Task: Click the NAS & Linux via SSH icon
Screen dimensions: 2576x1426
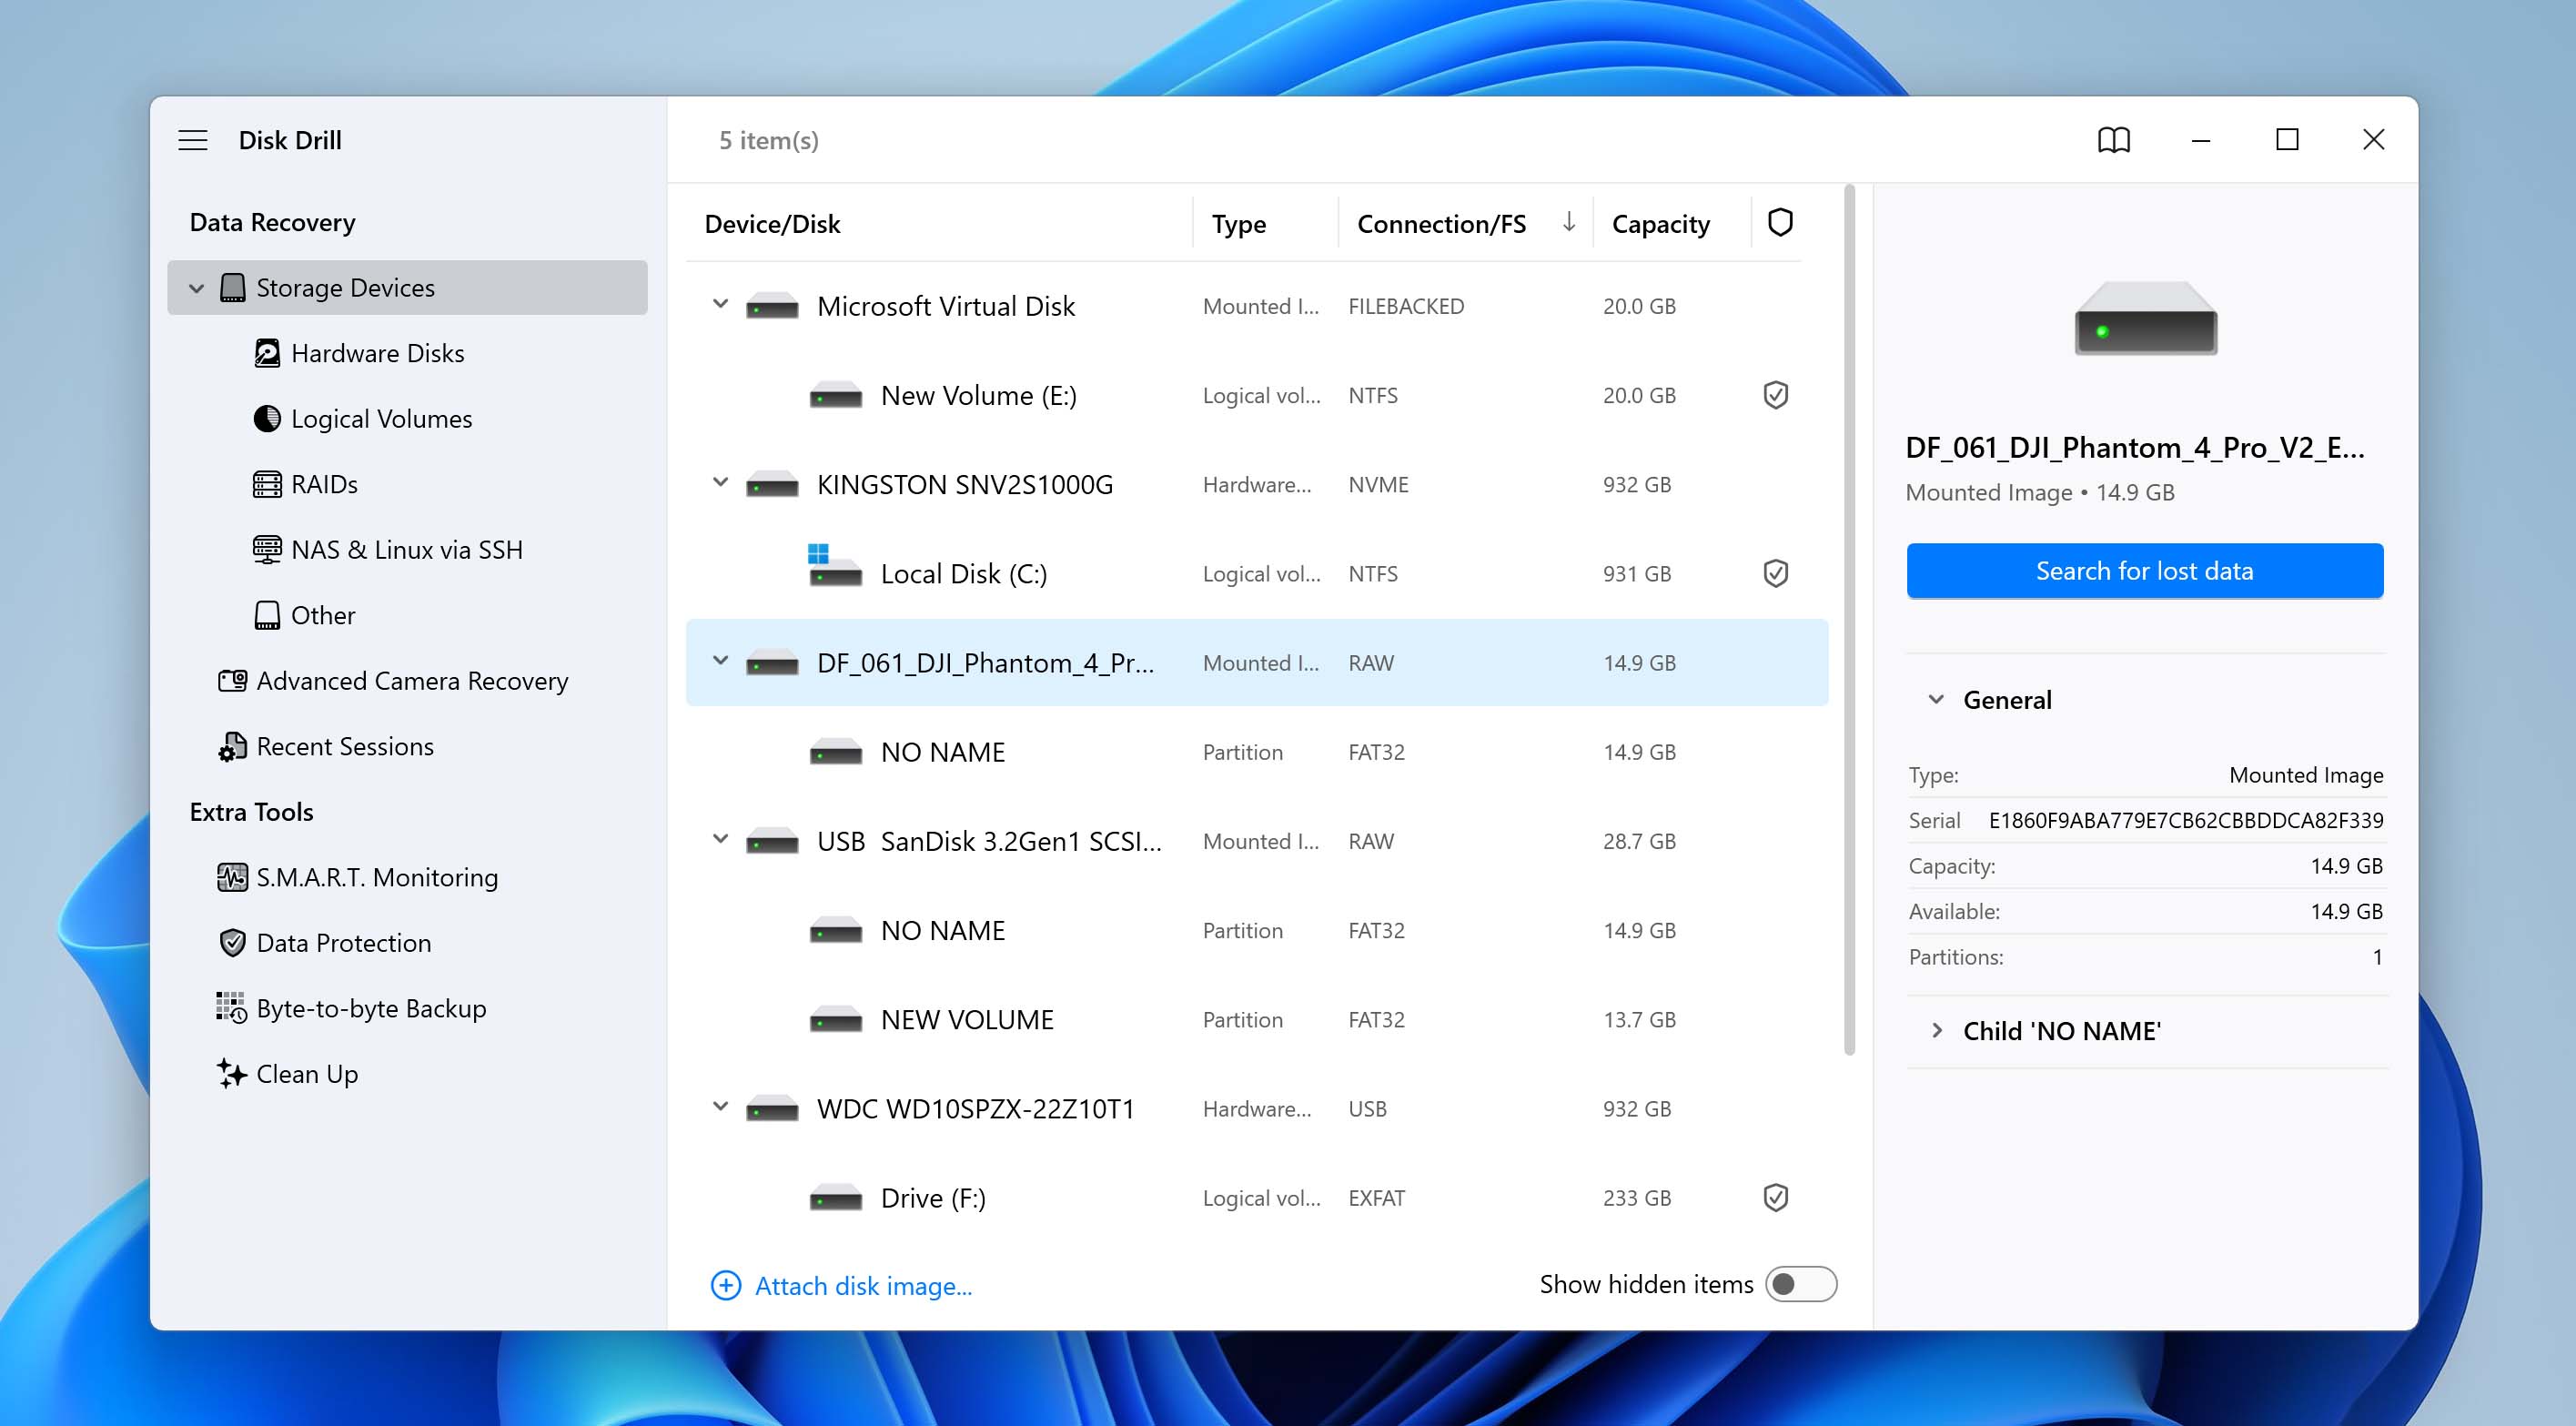Action: click(267, 549)
